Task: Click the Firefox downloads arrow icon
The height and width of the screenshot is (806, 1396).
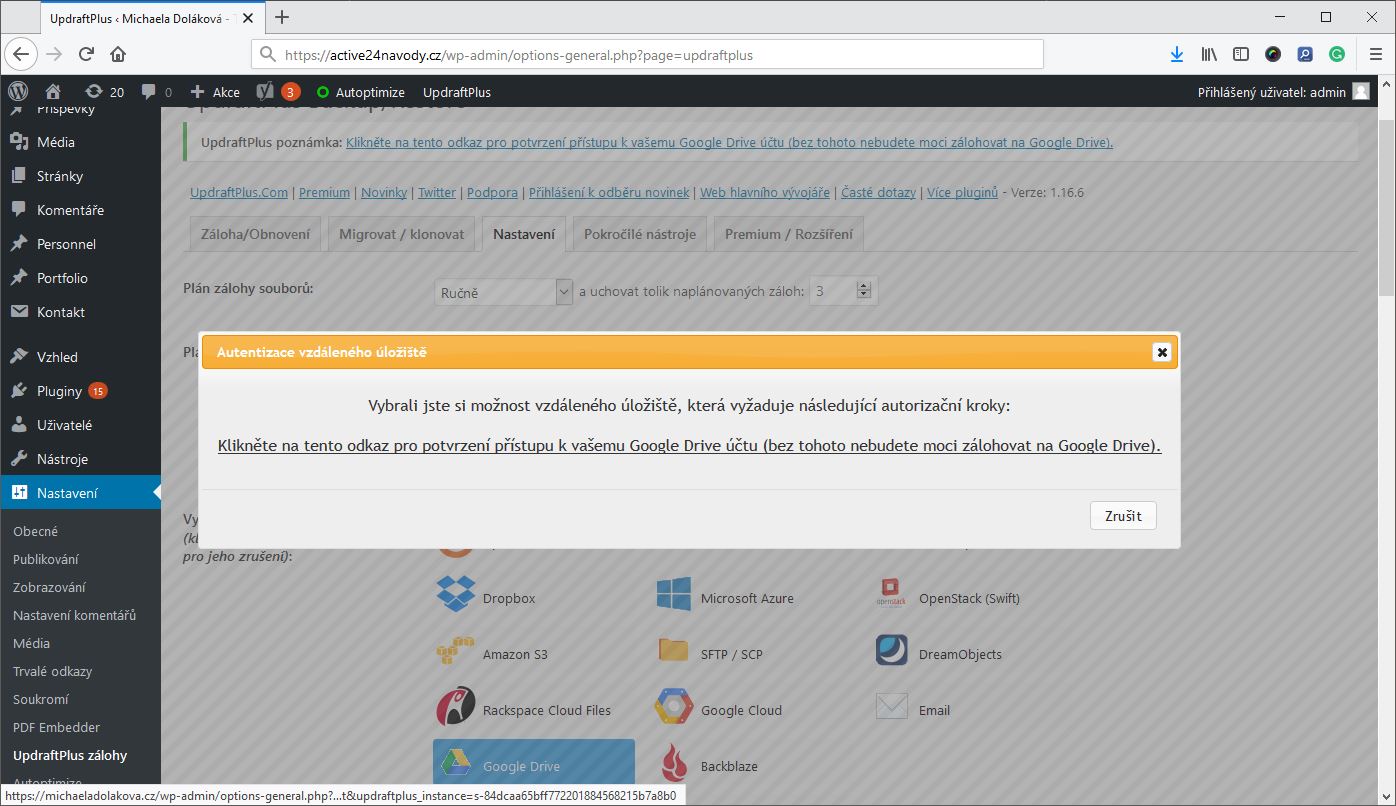Action: tap(1177, 54)
